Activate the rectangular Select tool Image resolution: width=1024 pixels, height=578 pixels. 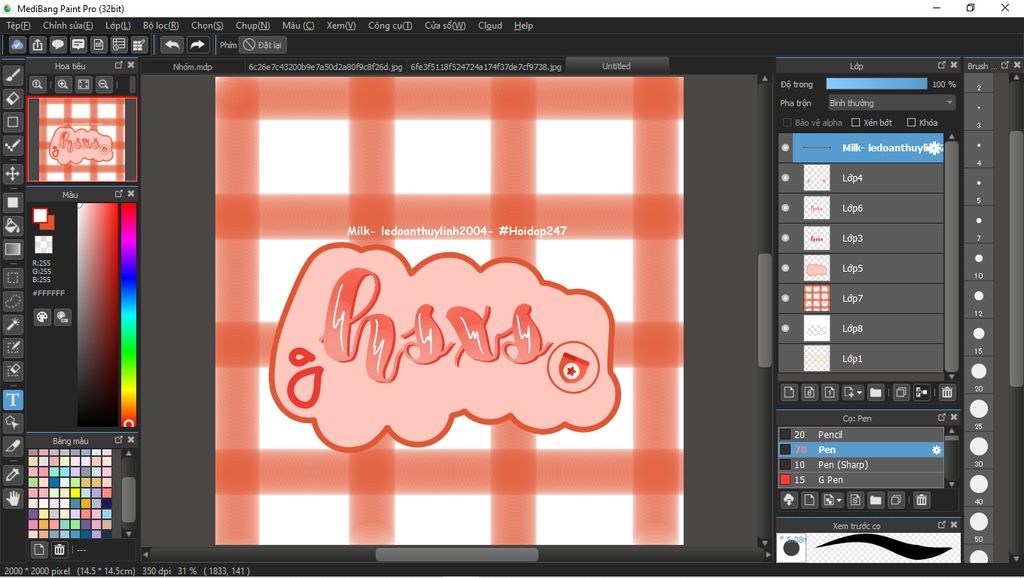(x=13, y=278)
